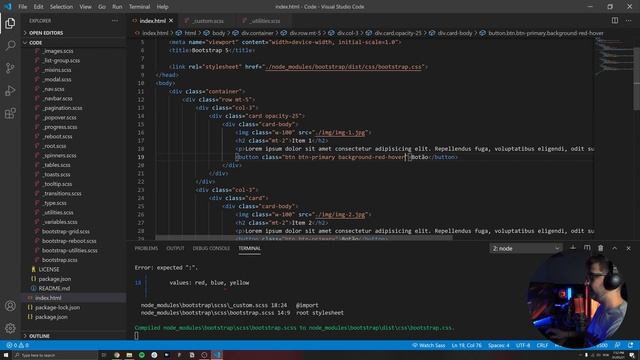Image resolution: width=640 pixels, height=360 pixels.
Task: Open the Explorer view in activity bar
Action: (x=10, y=23)
